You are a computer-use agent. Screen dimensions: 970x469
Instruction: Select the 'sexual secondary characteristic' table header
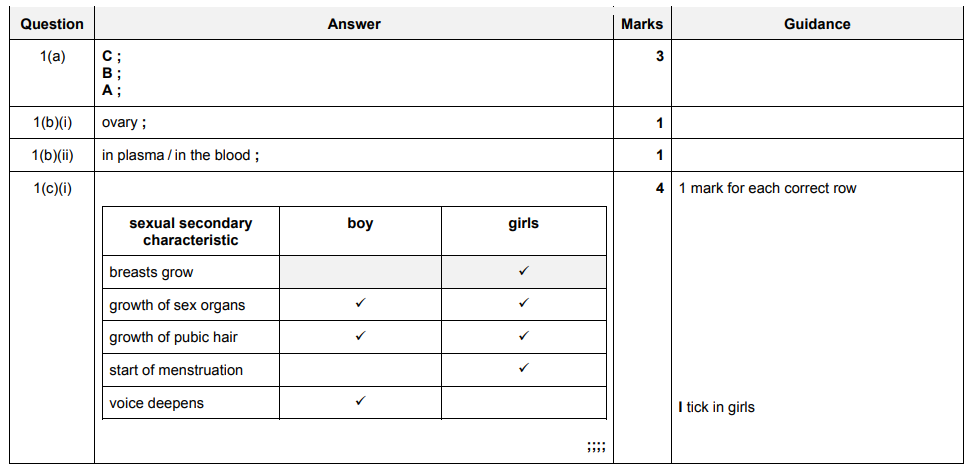click(191, 231)
